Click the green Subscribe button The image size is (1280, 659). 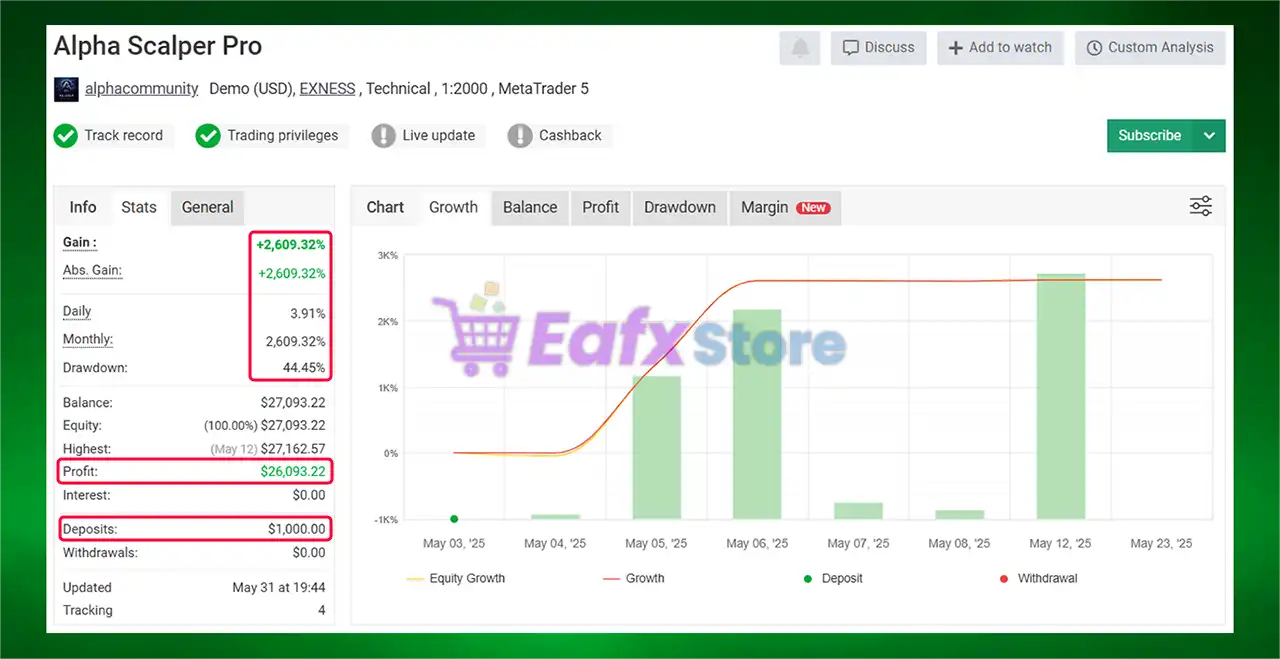click(x=1150, y=136)
